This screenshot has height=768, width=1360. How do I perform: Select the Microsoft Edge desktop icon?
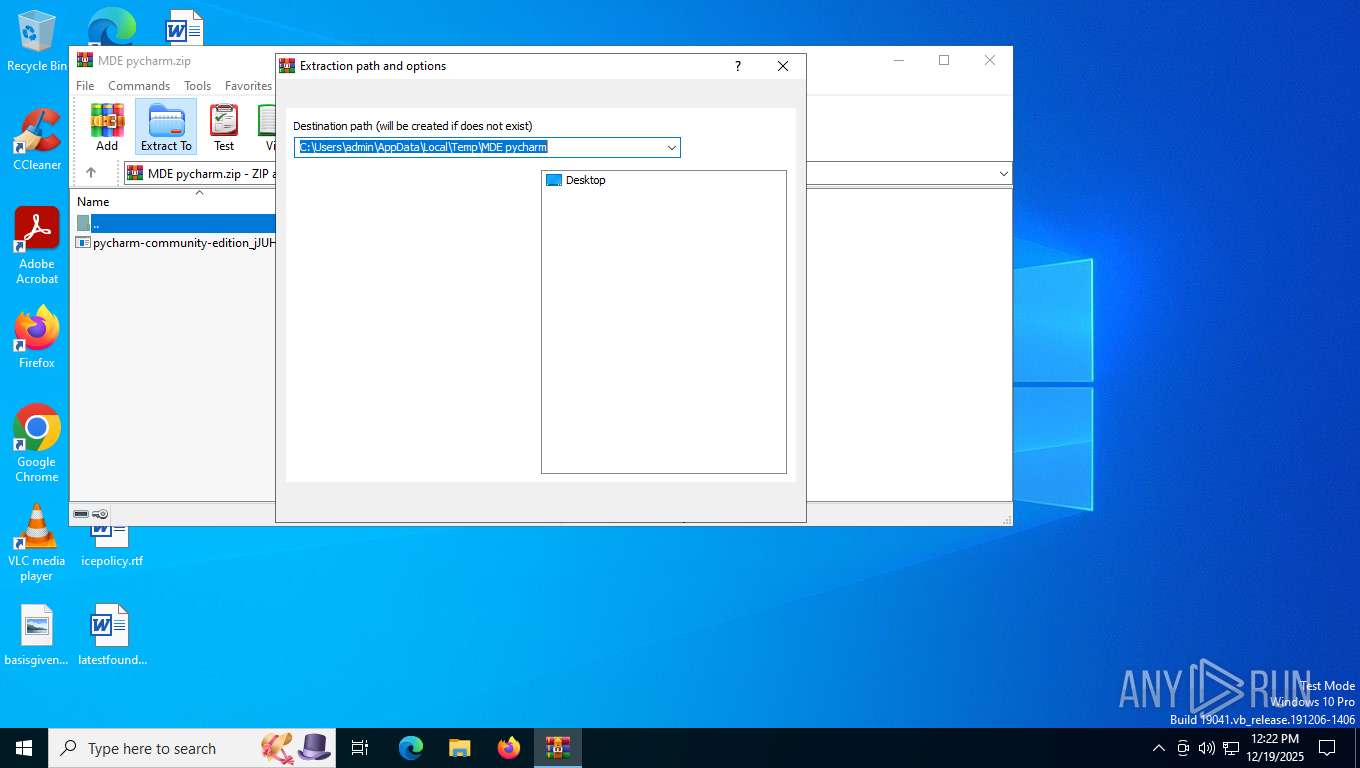point(112,28)
